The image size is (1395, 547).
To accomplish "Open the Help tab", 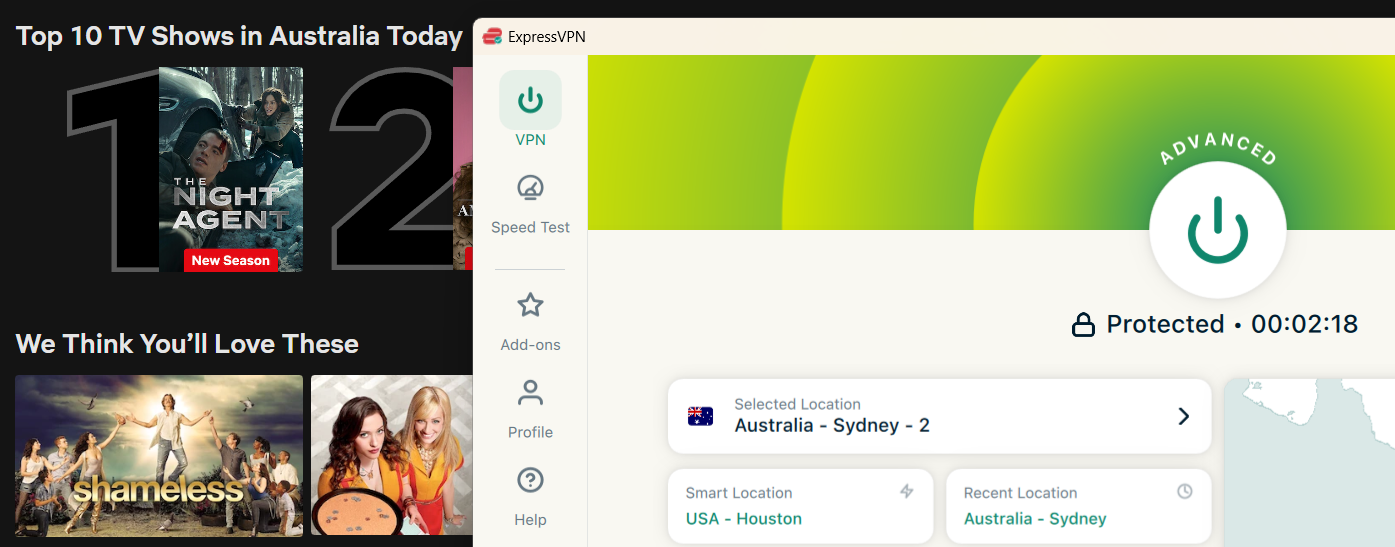I will 530,497.
